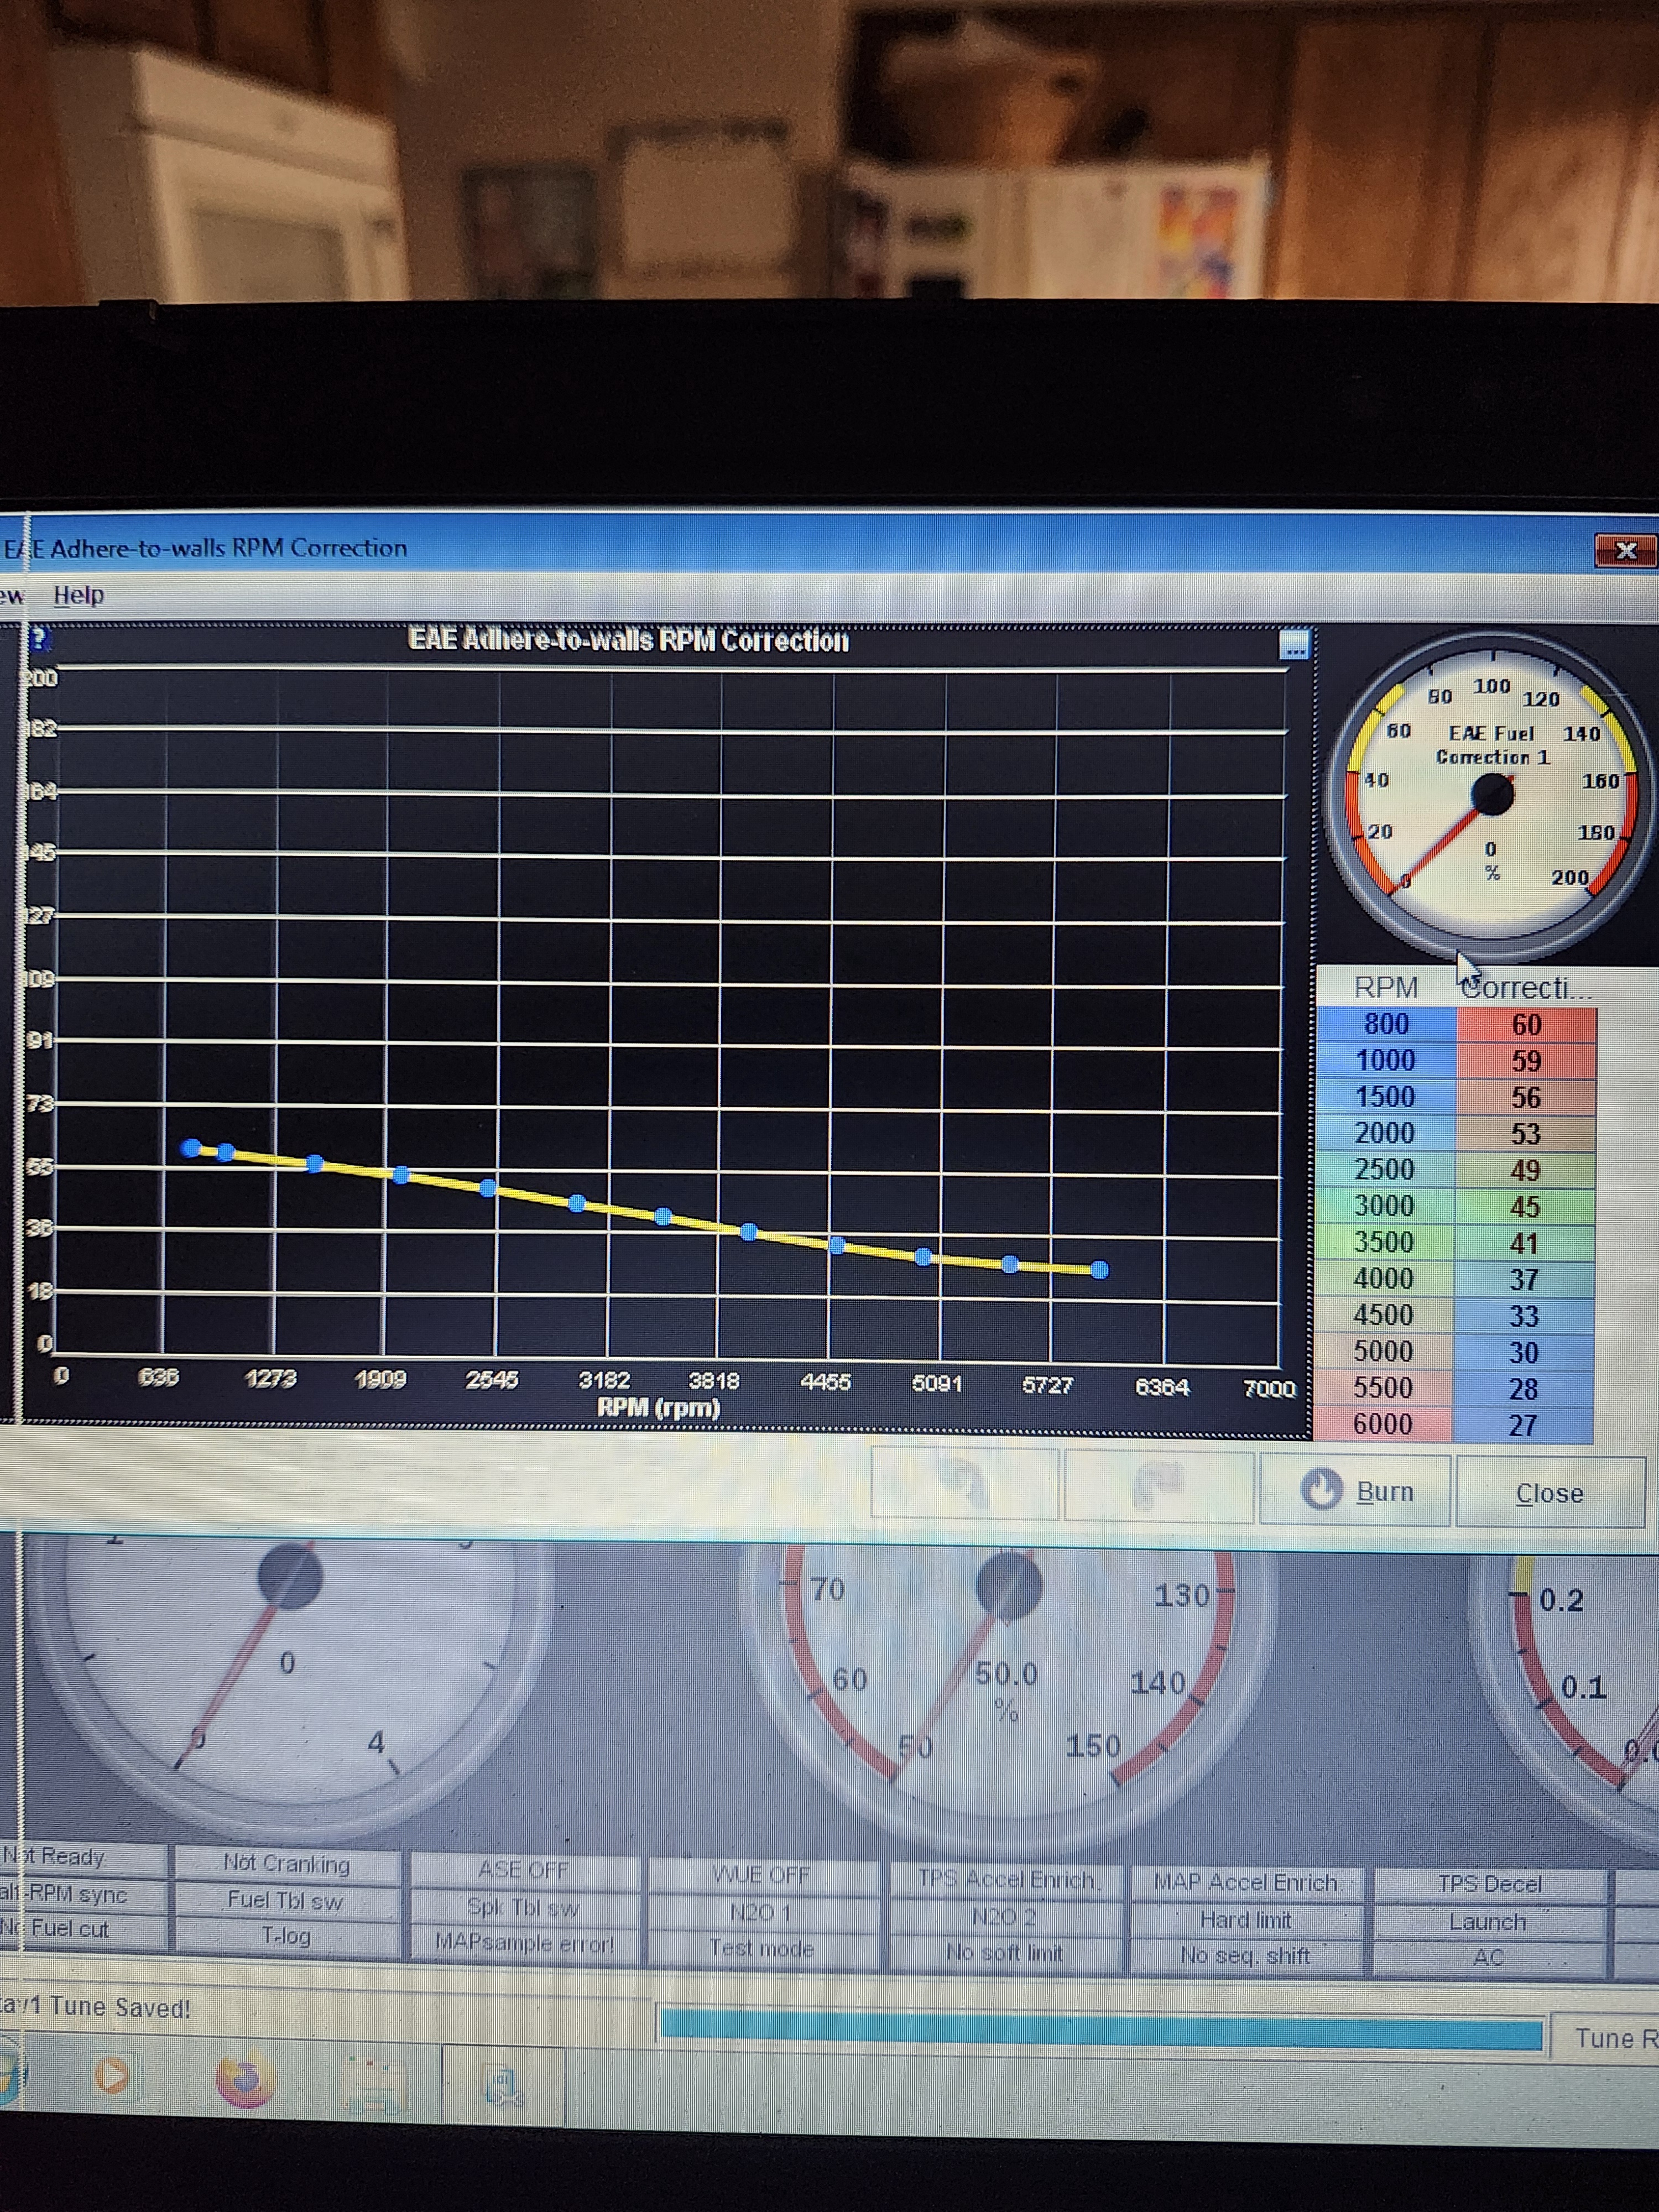The width and height of the screenshot is (1659, 2212).
Task: Select the 5500 RPM cell
Action: pyautogui.click(x=1383, y=1387)
